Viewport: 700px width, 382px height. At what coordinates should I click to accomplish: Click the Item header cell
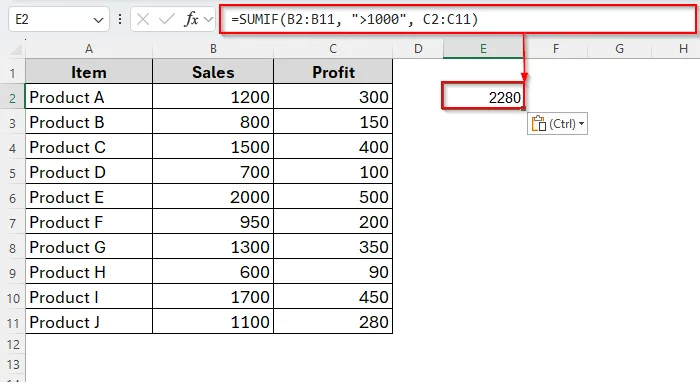(x=89, y=72)
